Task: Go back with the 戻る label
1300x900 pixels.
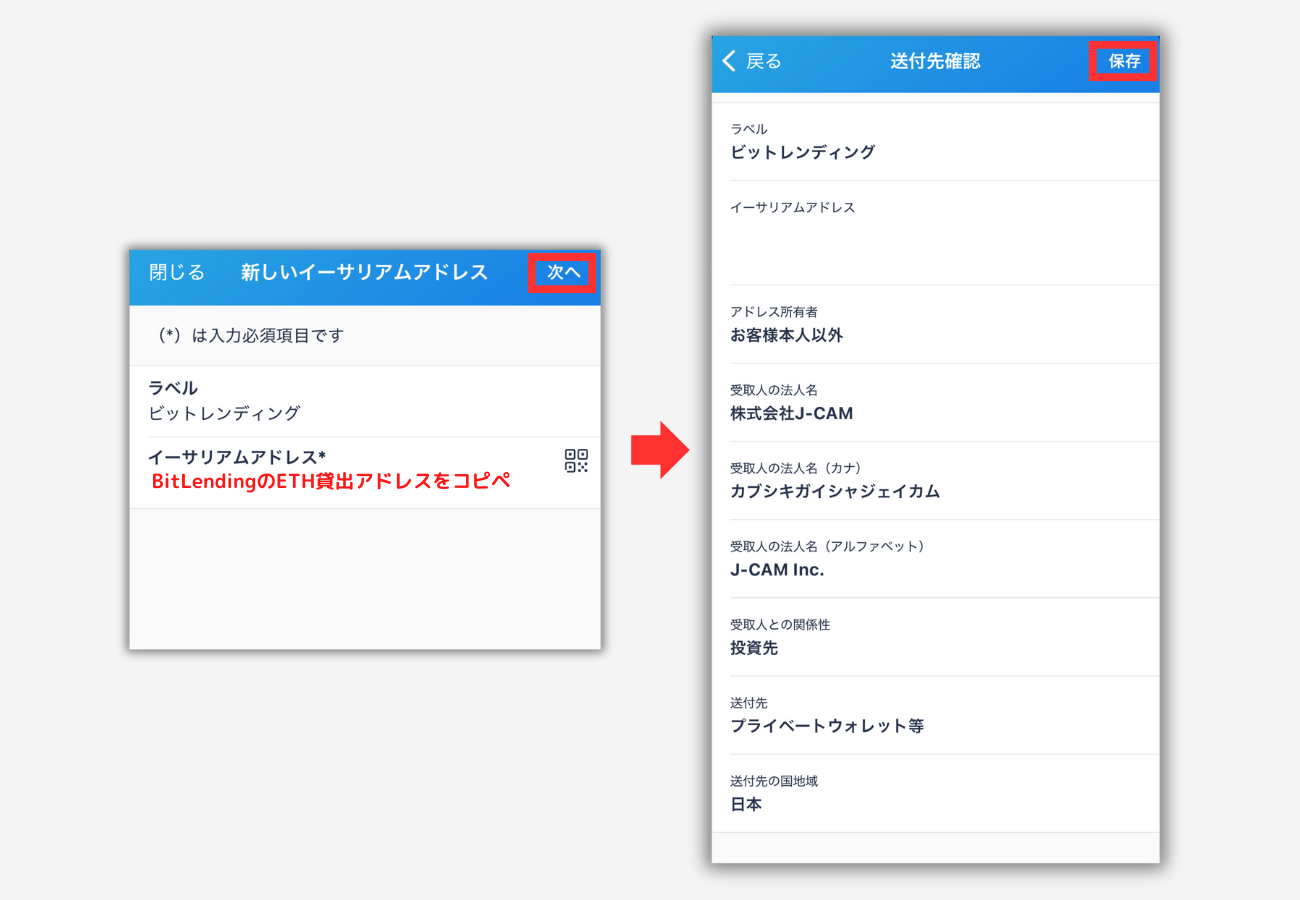Action: tap(763, 61)
